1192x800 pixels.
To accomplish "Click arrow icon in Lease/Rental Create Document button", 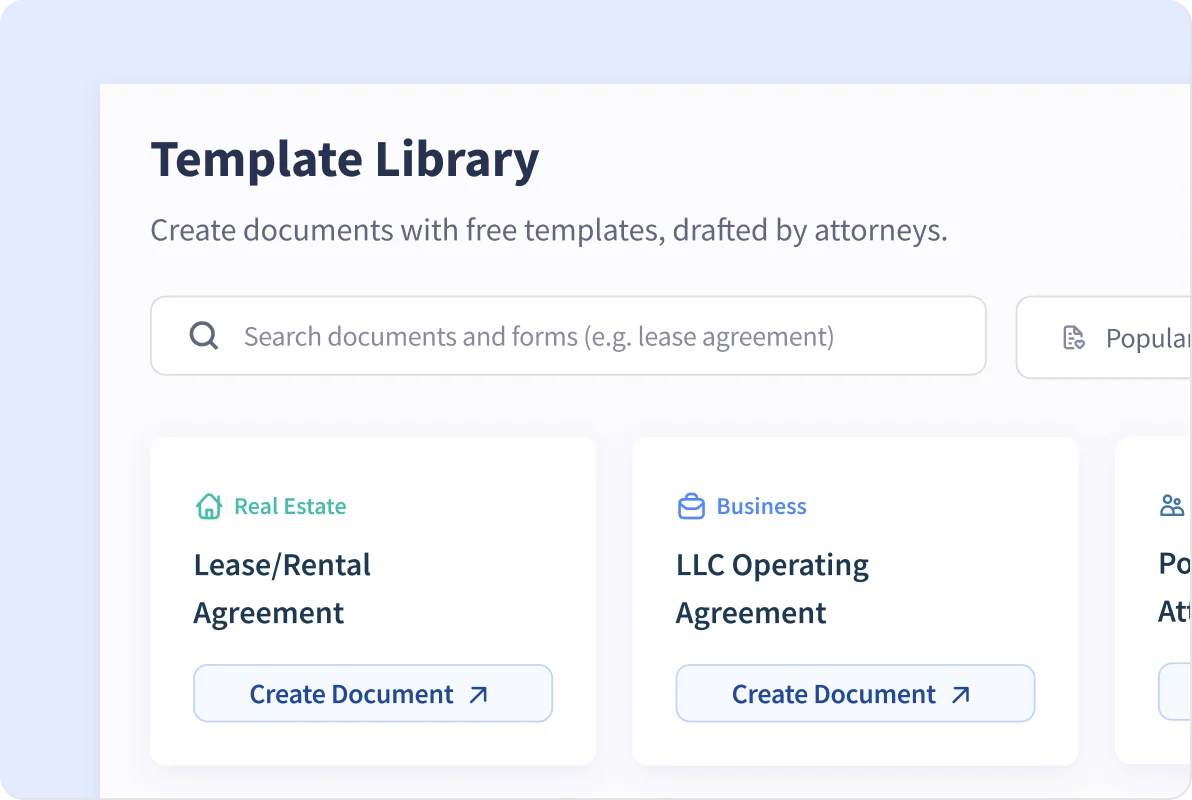I will click(479, 695).
